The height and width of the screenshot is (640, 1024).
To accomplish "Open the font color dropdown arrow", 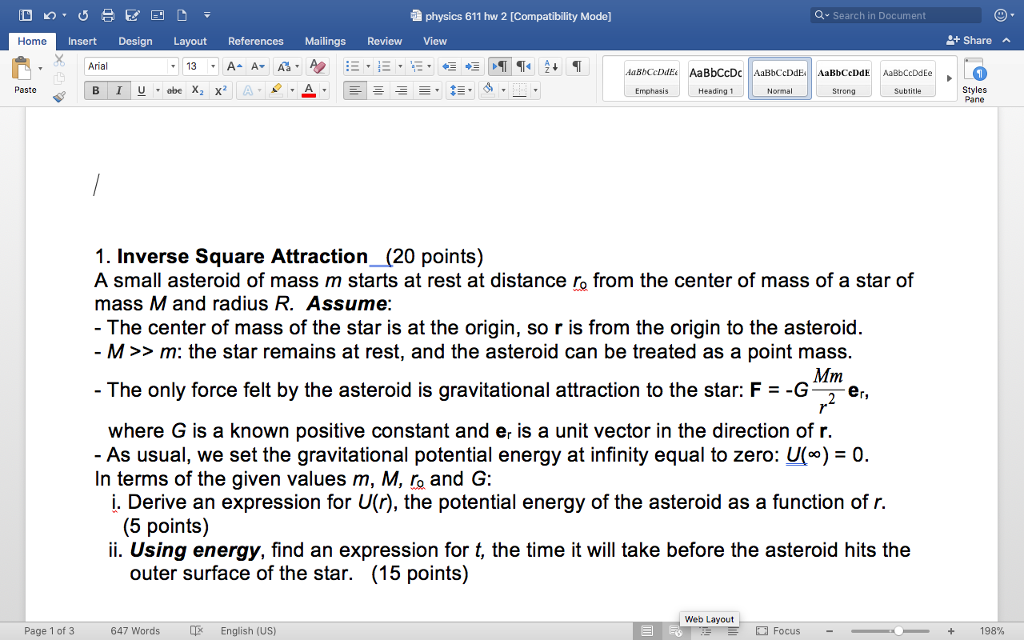I will 324,90.
